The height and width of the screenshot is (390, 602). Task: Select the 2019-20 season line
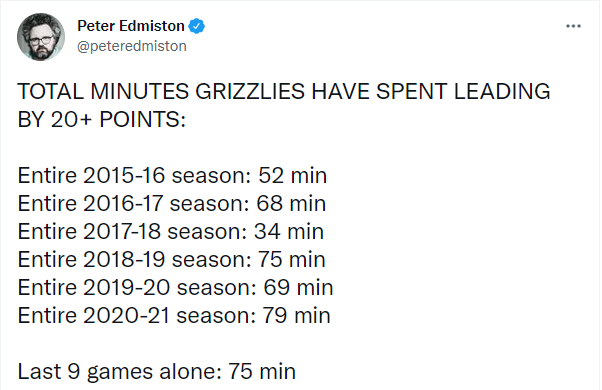175,288
